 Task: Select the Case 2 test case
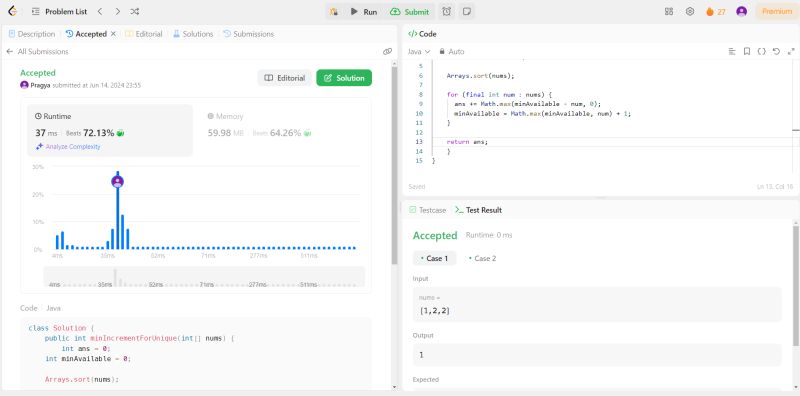(482, 258)
